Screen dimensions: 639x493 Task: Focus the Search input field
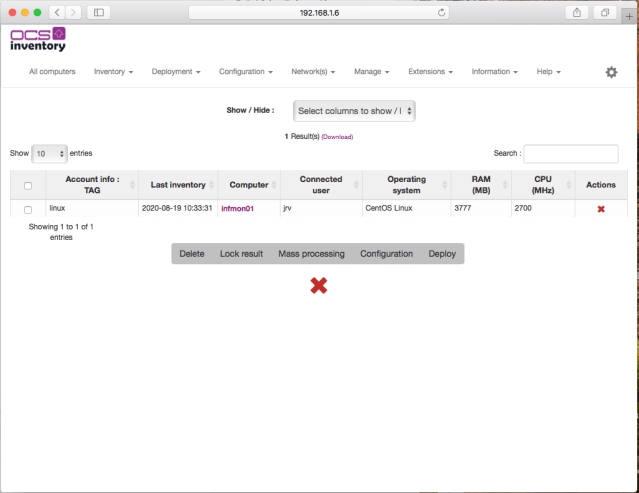pyautogui.click(x=570, y=153)
